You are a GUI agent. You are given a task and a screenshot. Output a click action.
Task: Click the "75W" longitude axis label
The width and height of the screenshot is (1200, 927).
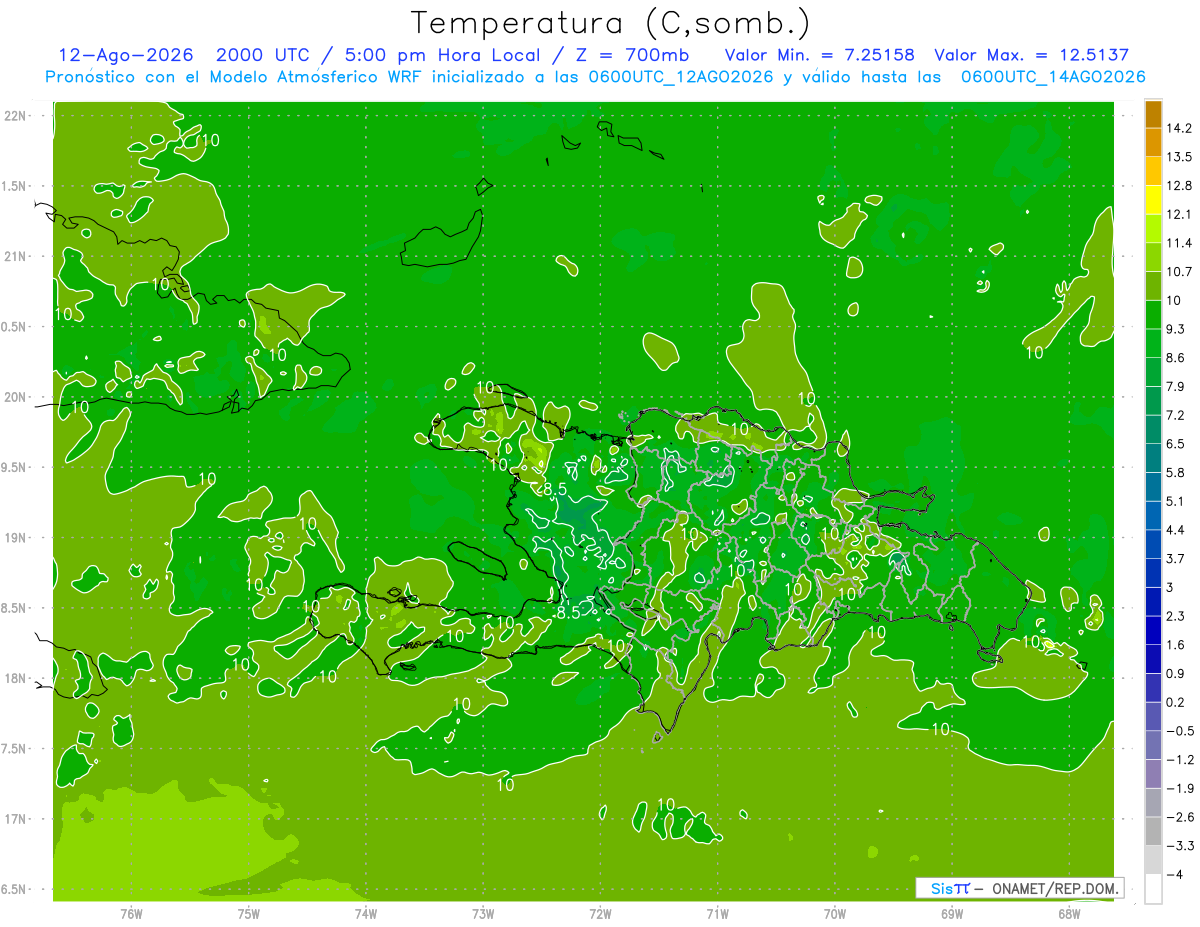248,913
